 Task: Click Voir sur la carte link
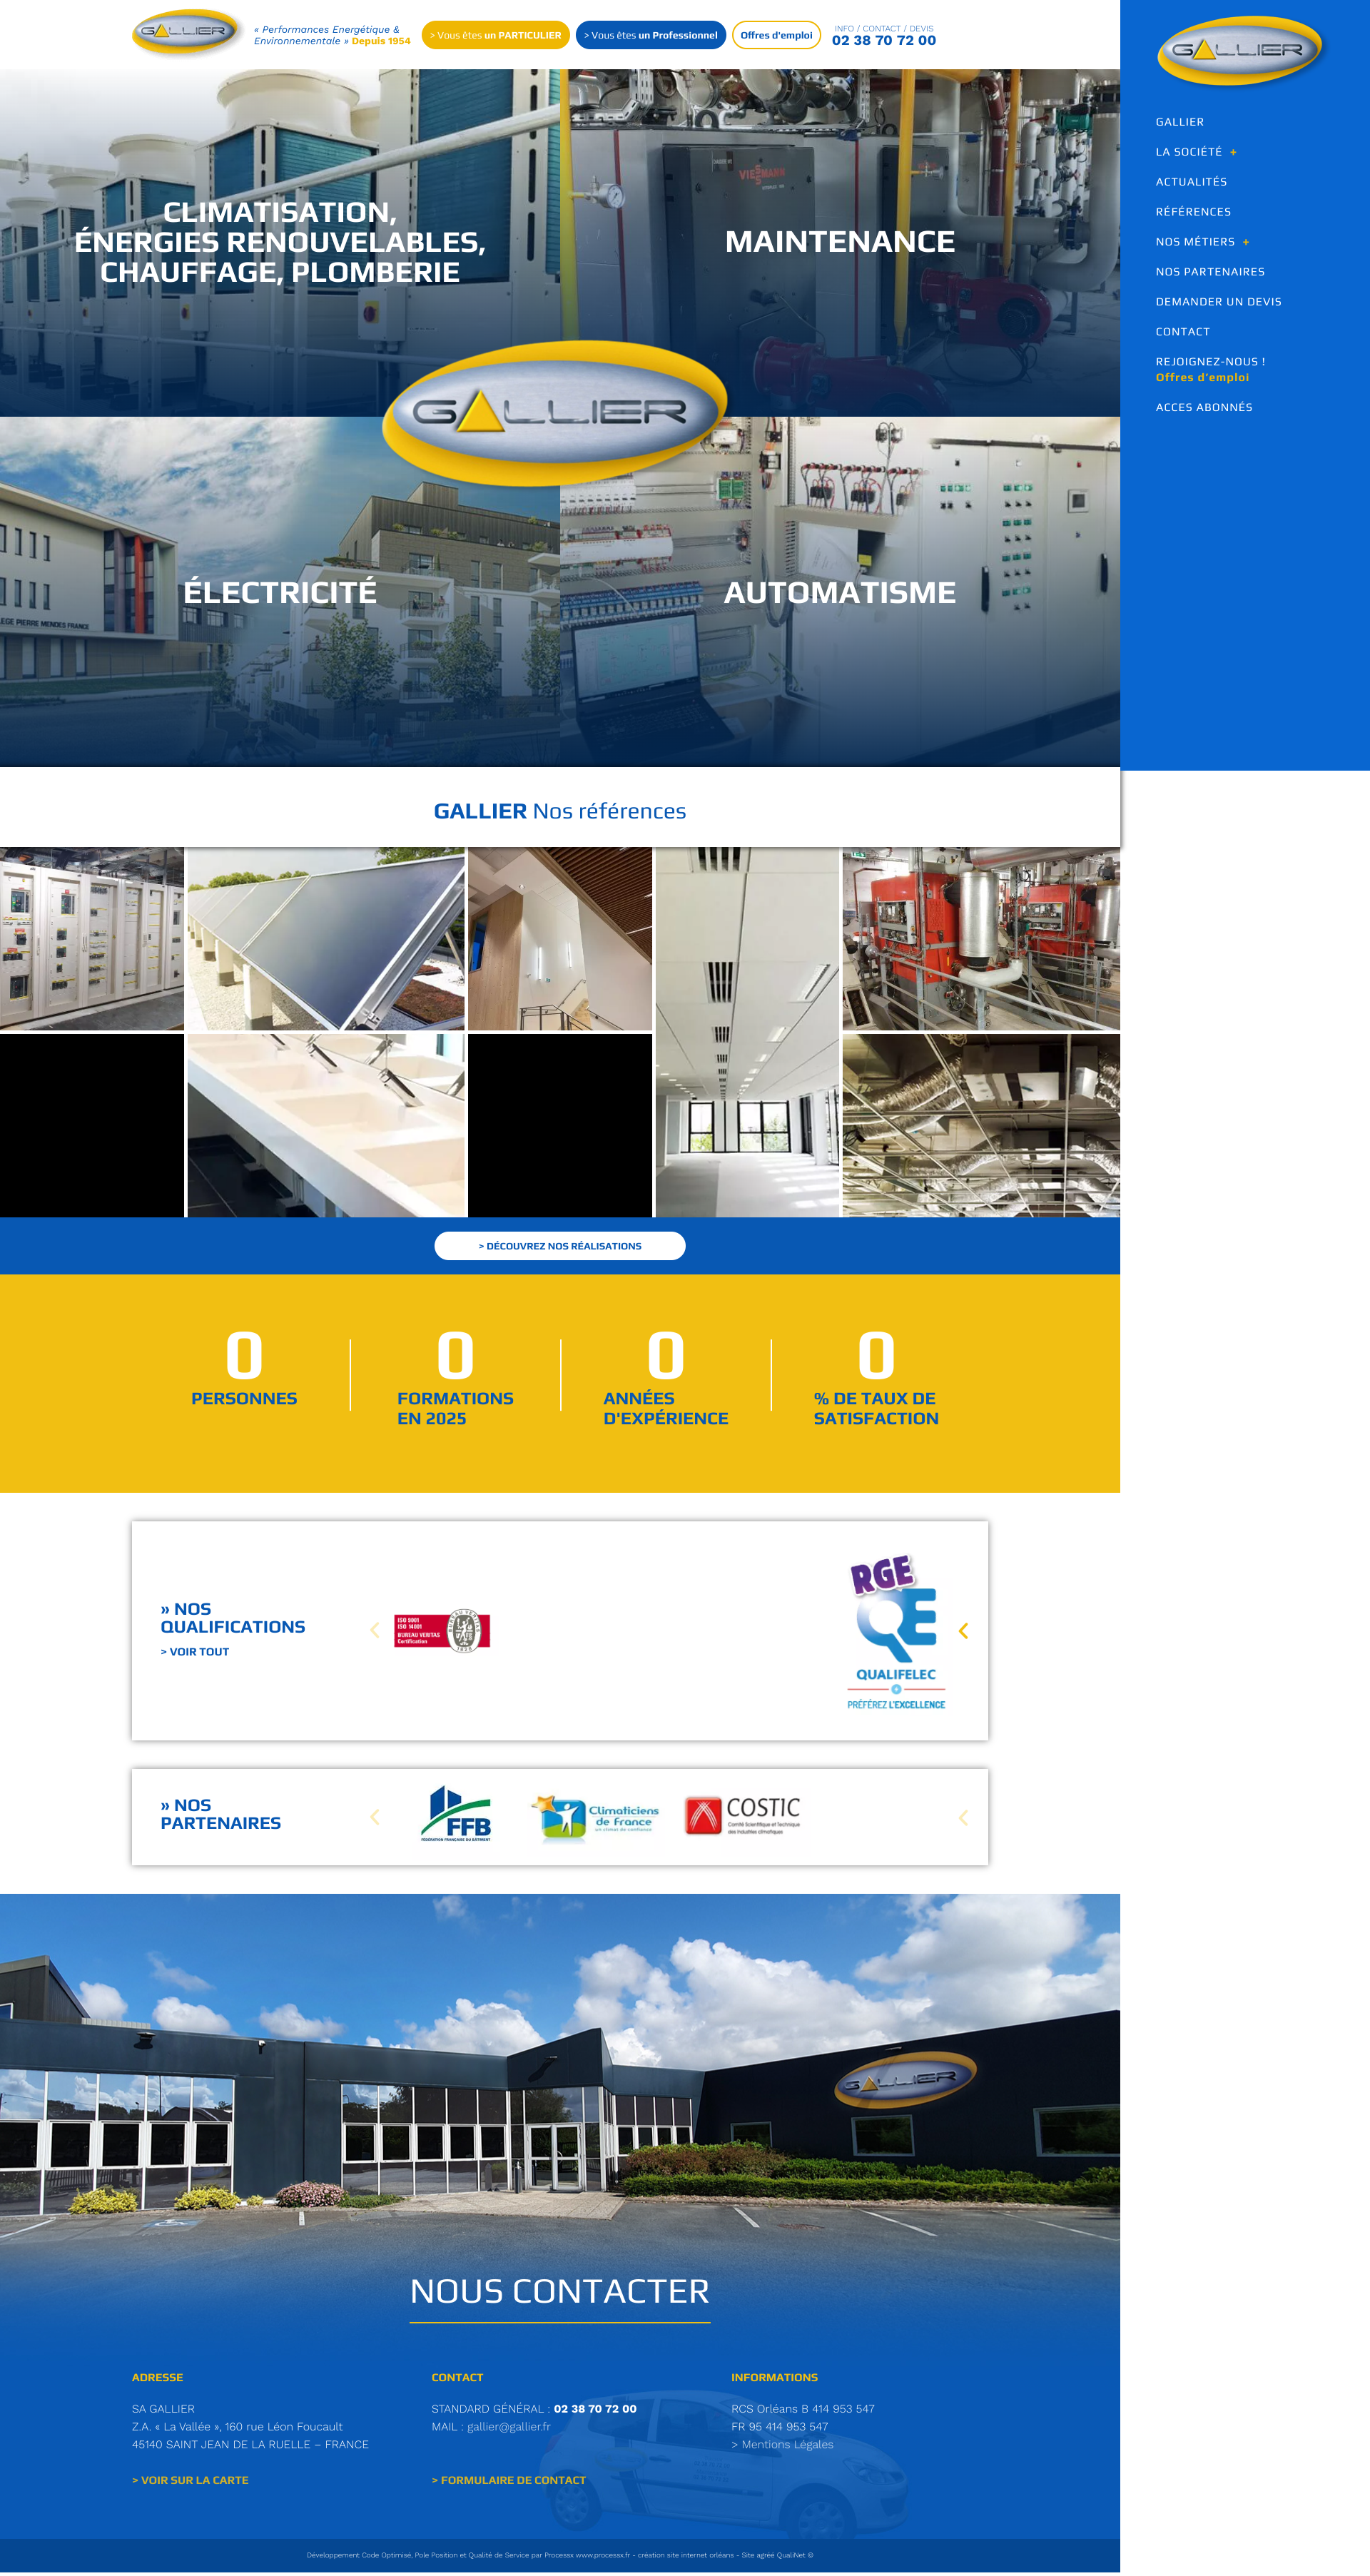pyautogui.click(x=190, y=2480)
